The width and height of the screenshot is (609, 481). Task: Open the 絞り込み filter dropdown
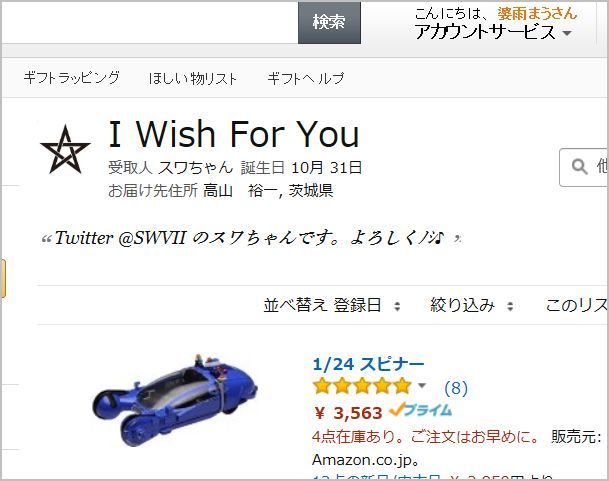click(472, 305)
